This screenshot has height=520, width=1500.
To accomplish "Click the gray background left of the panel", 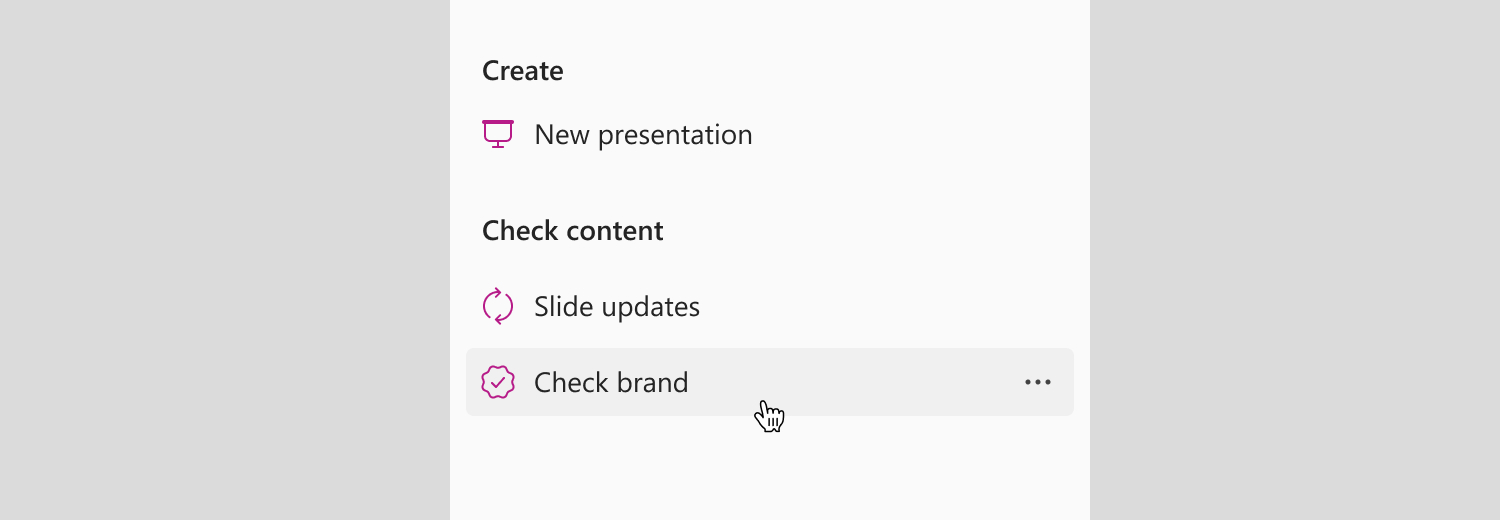I will pyautogui.click(x=225, y=260).
